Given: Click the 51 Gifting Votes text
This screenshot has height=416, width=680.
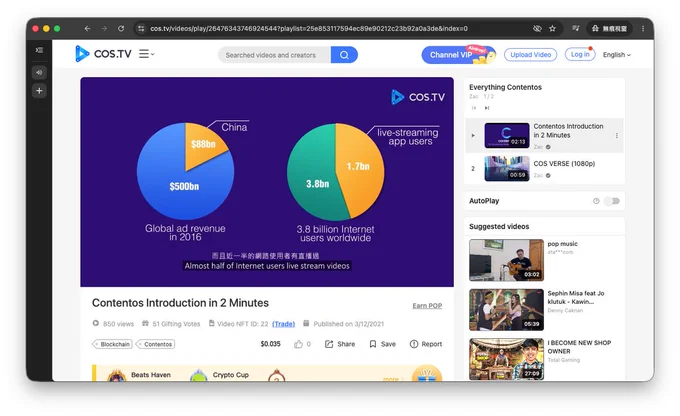Looking at the screenshot, I should pyautogui.click(x=176, y=324).
